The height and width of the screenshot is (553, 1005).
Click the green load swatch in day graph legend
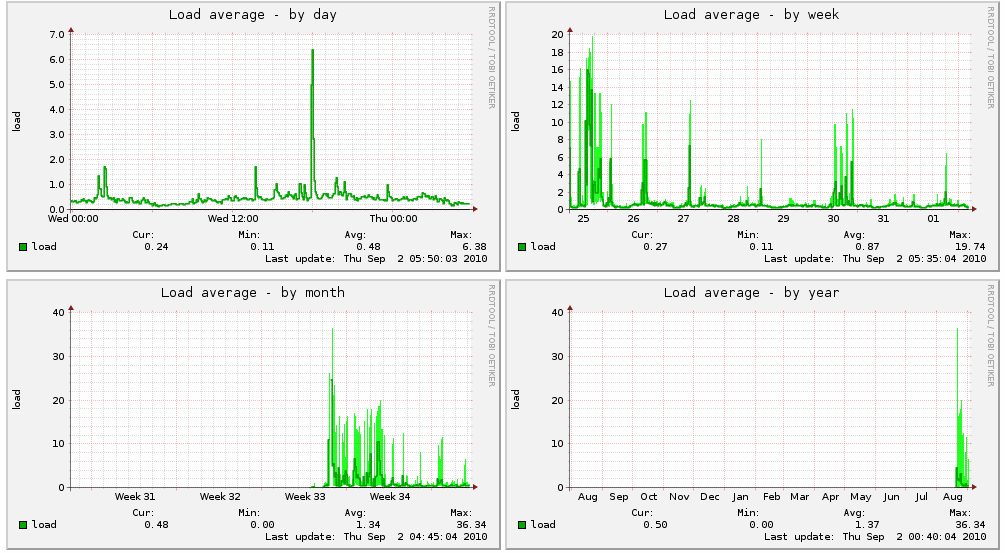(x=23, y=247)
